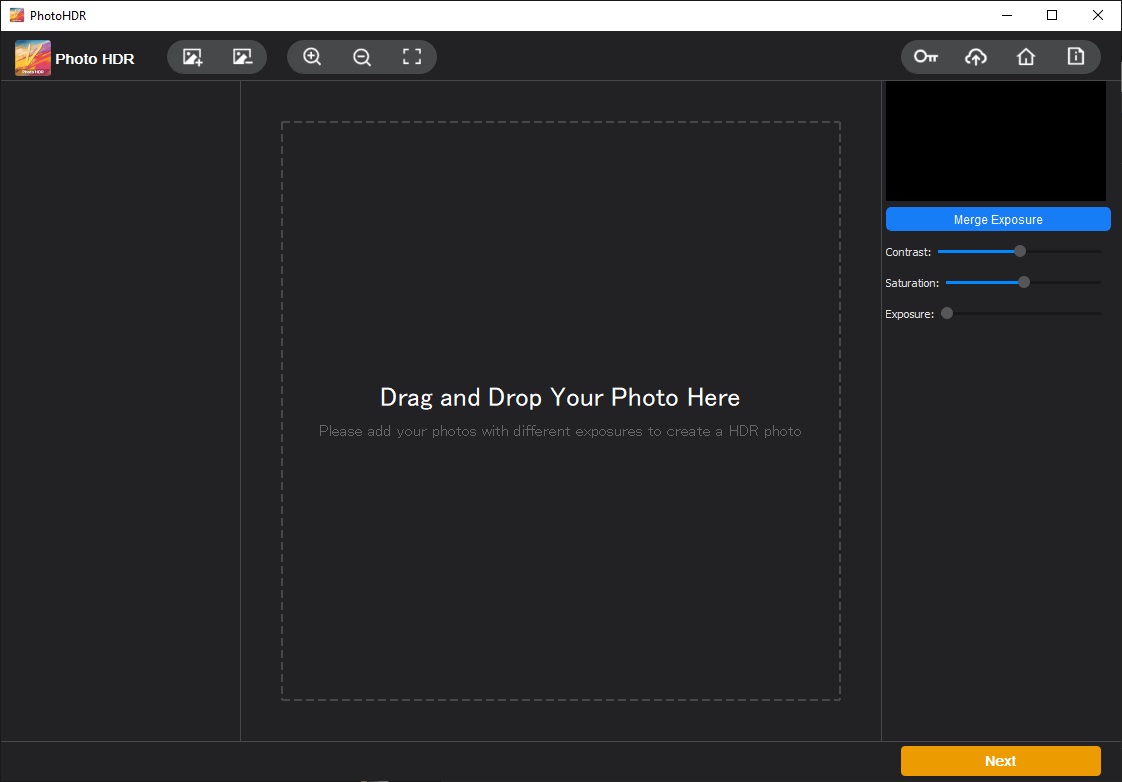The height and width of the screenshot is (782, 1122).
Task: Open the home icon
Action: (x=1026, y=57)
